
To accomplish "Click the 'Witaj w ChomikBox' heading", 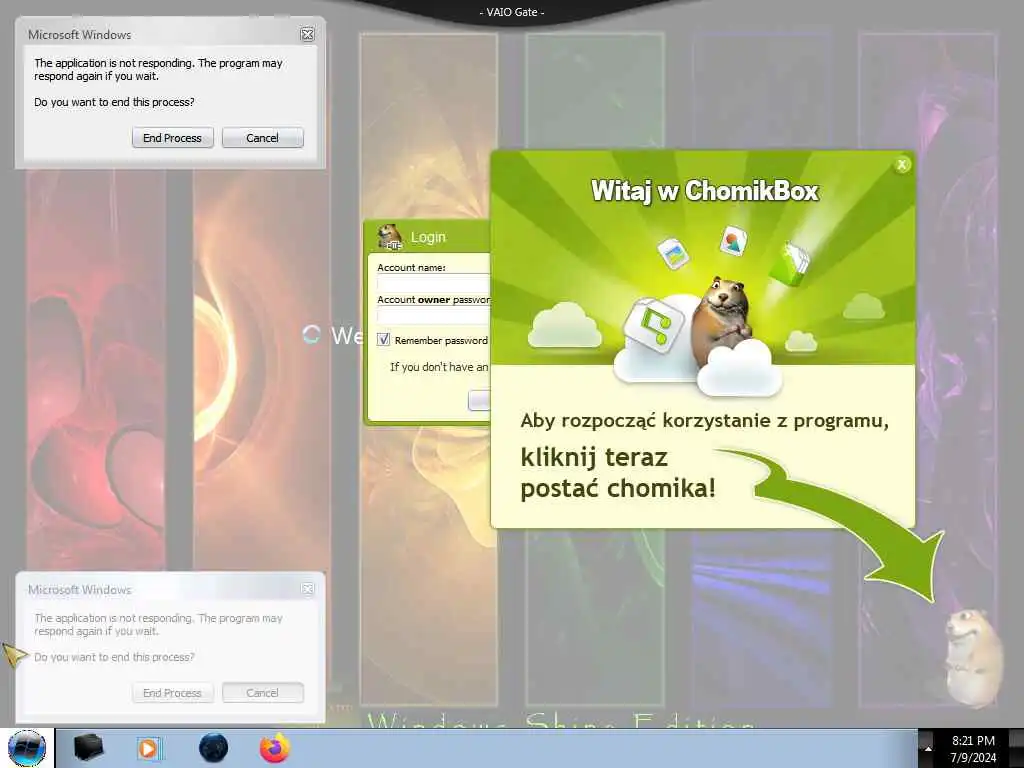I will click(705, 191).
